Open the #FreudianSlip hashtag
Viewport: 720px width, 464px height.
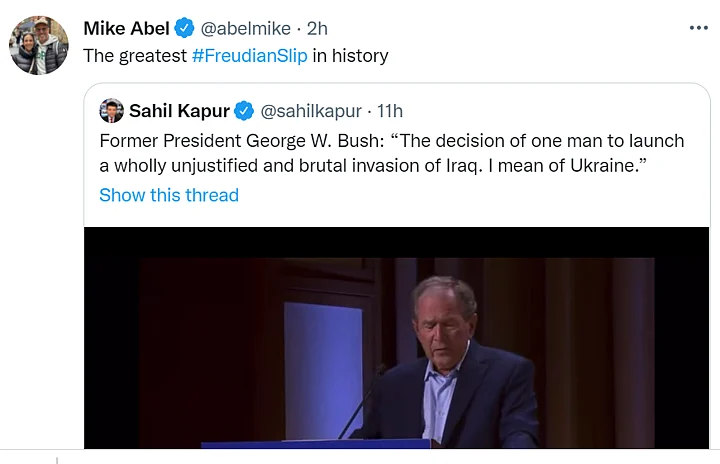tap(249, 56)
